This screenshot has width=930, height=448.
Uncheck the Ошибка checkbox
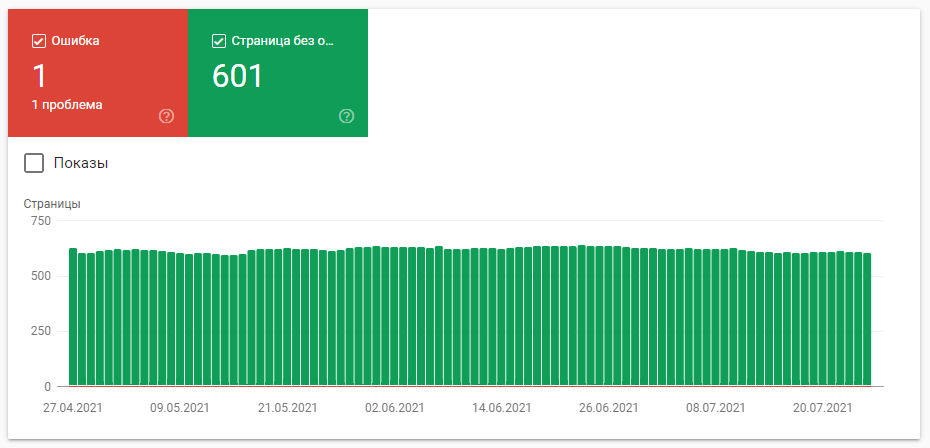tap(39, 41)
